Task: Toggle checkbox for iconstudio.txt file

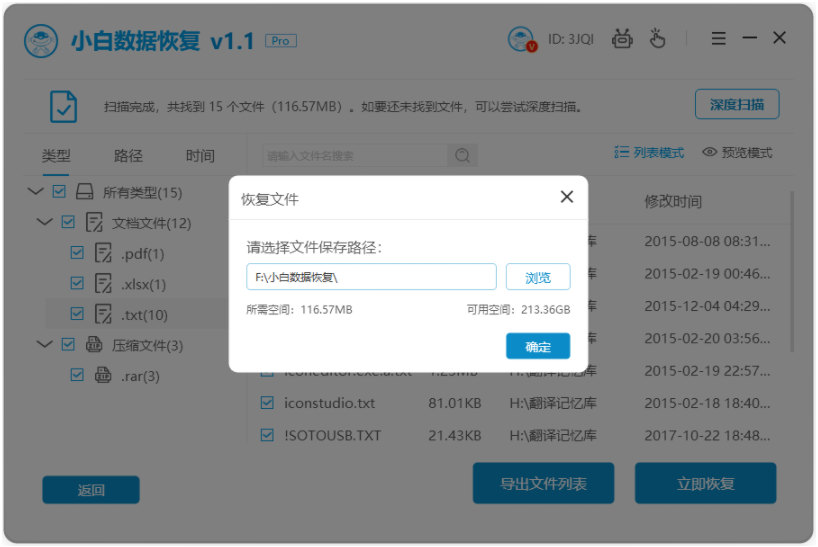Action: tap(267, 403)
